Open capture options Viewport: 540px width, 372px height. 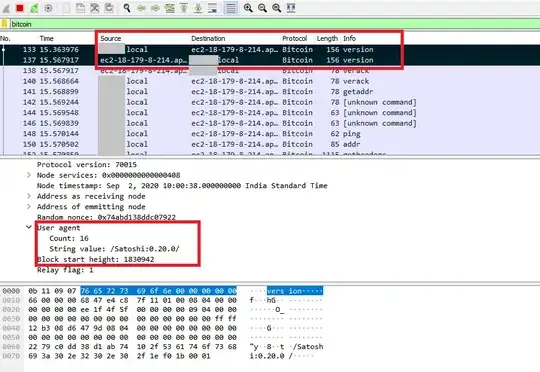(49, 8)
